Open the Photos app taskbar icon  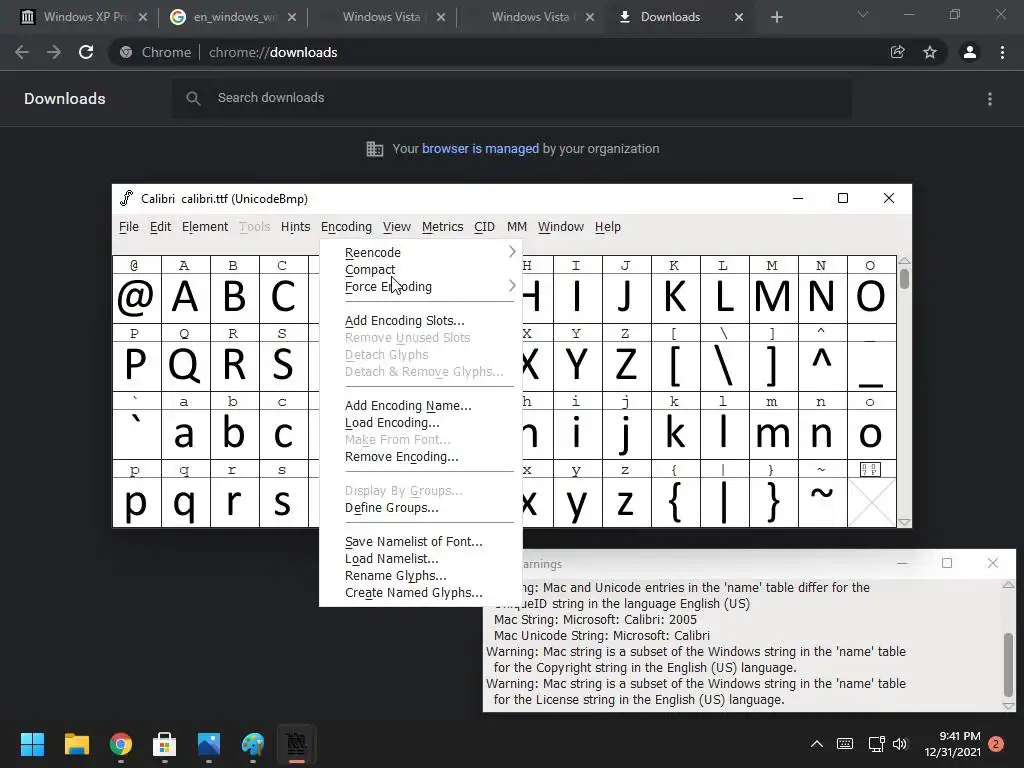click(x=209, y=744)
